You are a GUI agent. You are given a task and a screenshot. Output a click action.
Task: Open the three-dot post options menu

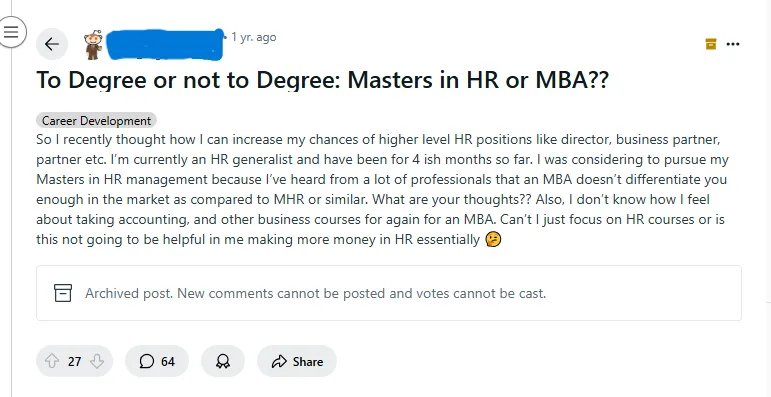[x=733, y=44]
